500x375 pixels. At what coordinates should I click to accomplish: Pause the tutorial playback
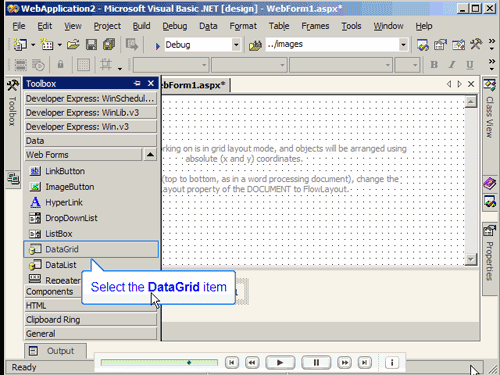pyautogui.click(x=316, y=363)
